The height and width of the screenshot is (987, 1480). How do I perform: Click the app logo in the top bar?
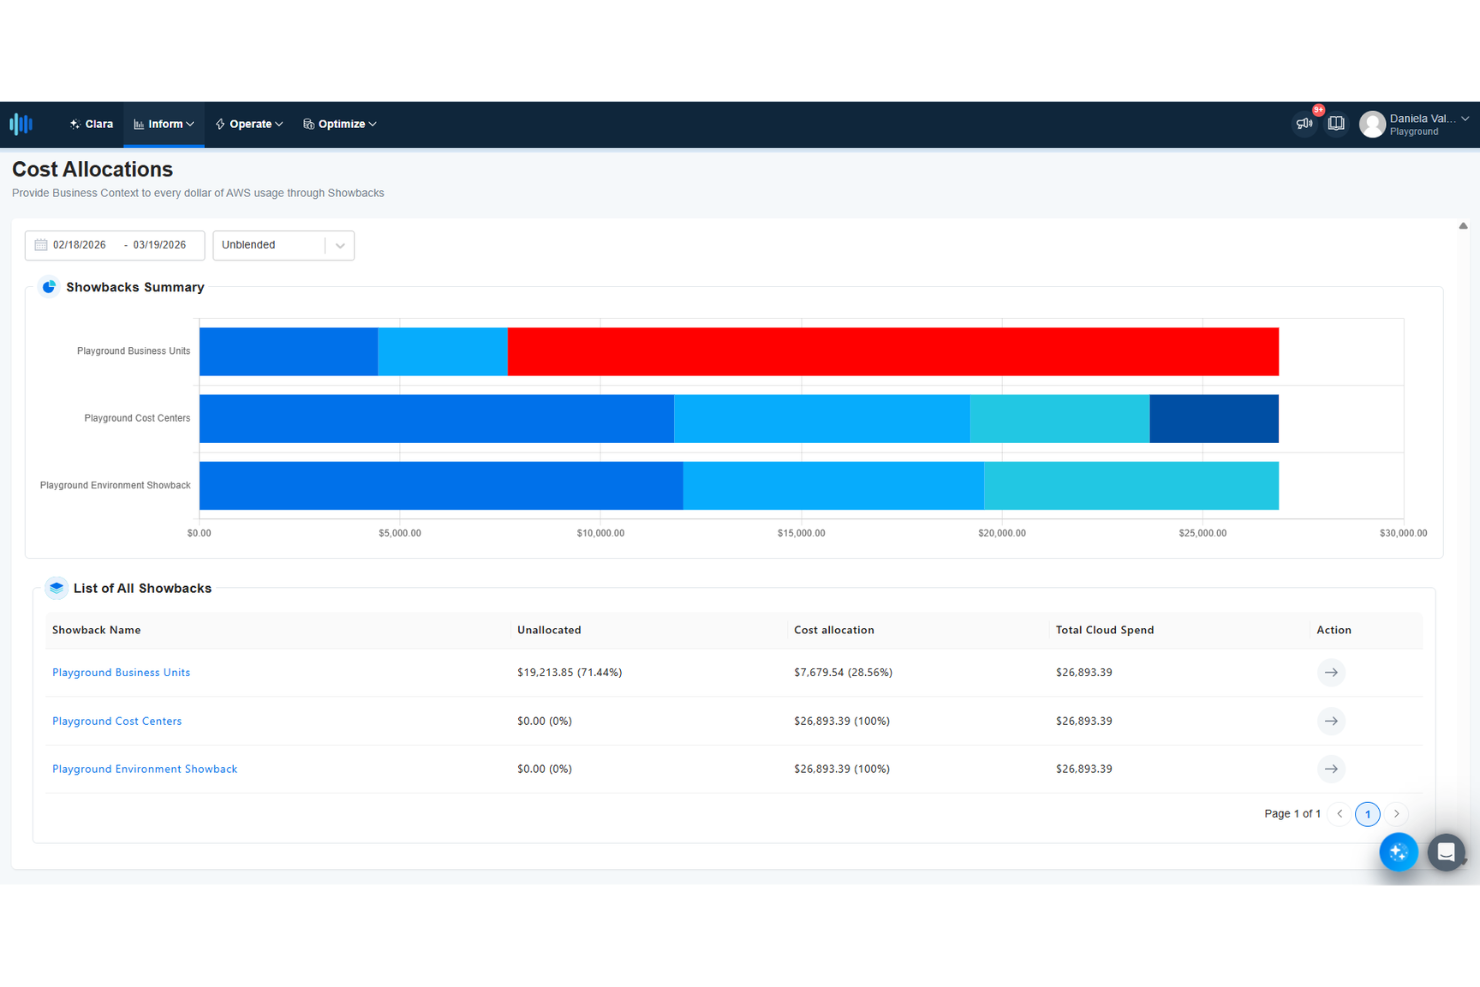click(x=21, y=123)
